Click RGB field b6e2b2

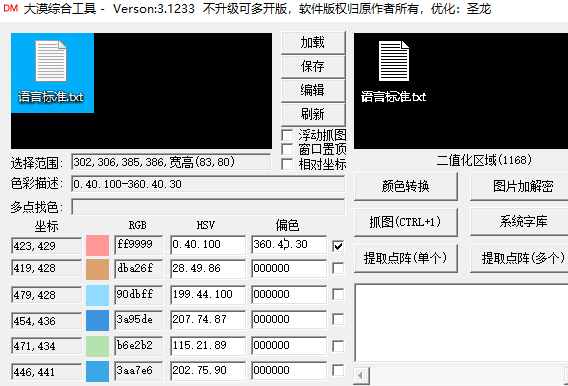click(139, 345)
